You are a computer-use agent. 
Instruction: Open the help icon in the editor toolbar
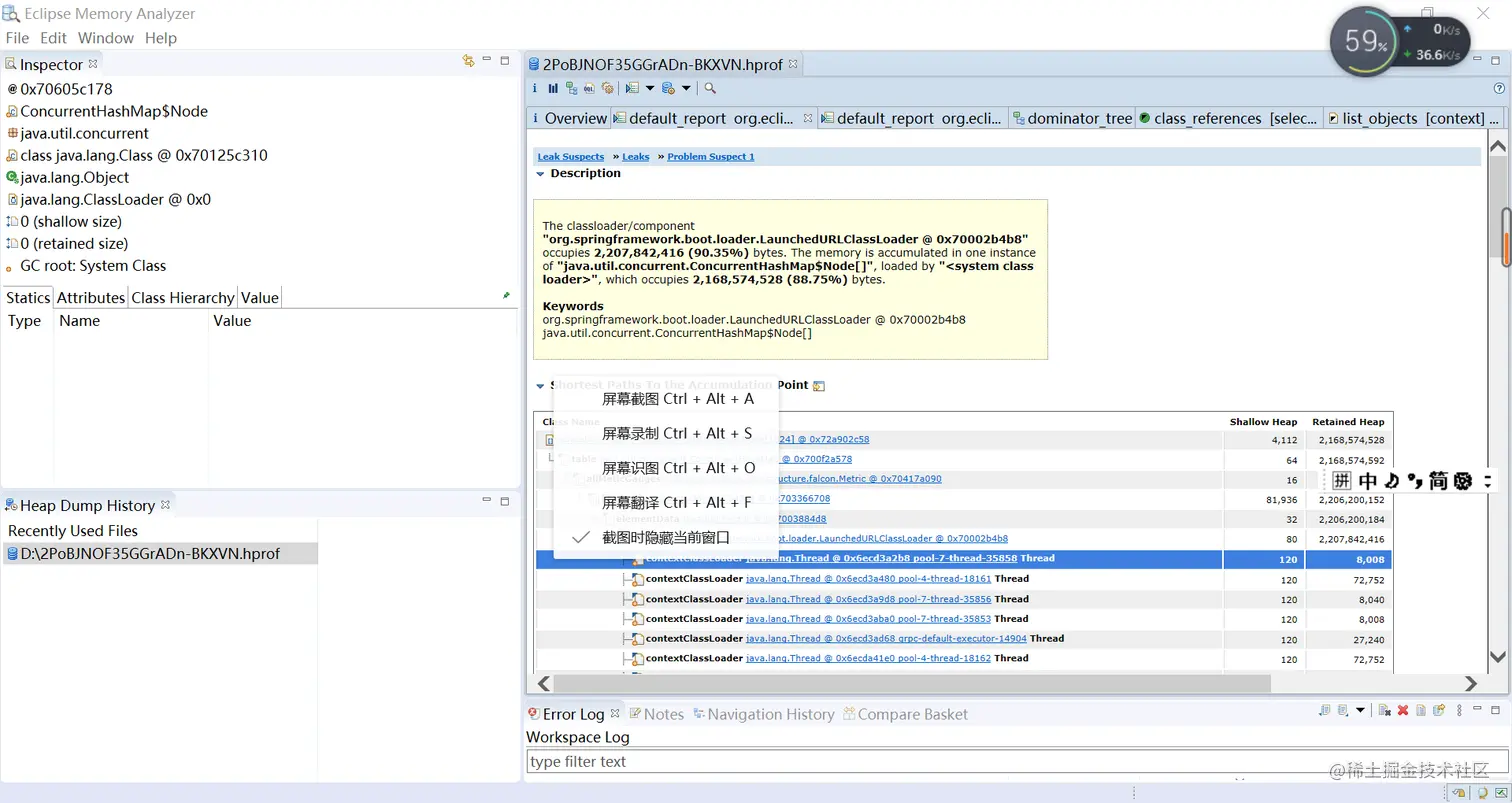tap(1499, 88)
